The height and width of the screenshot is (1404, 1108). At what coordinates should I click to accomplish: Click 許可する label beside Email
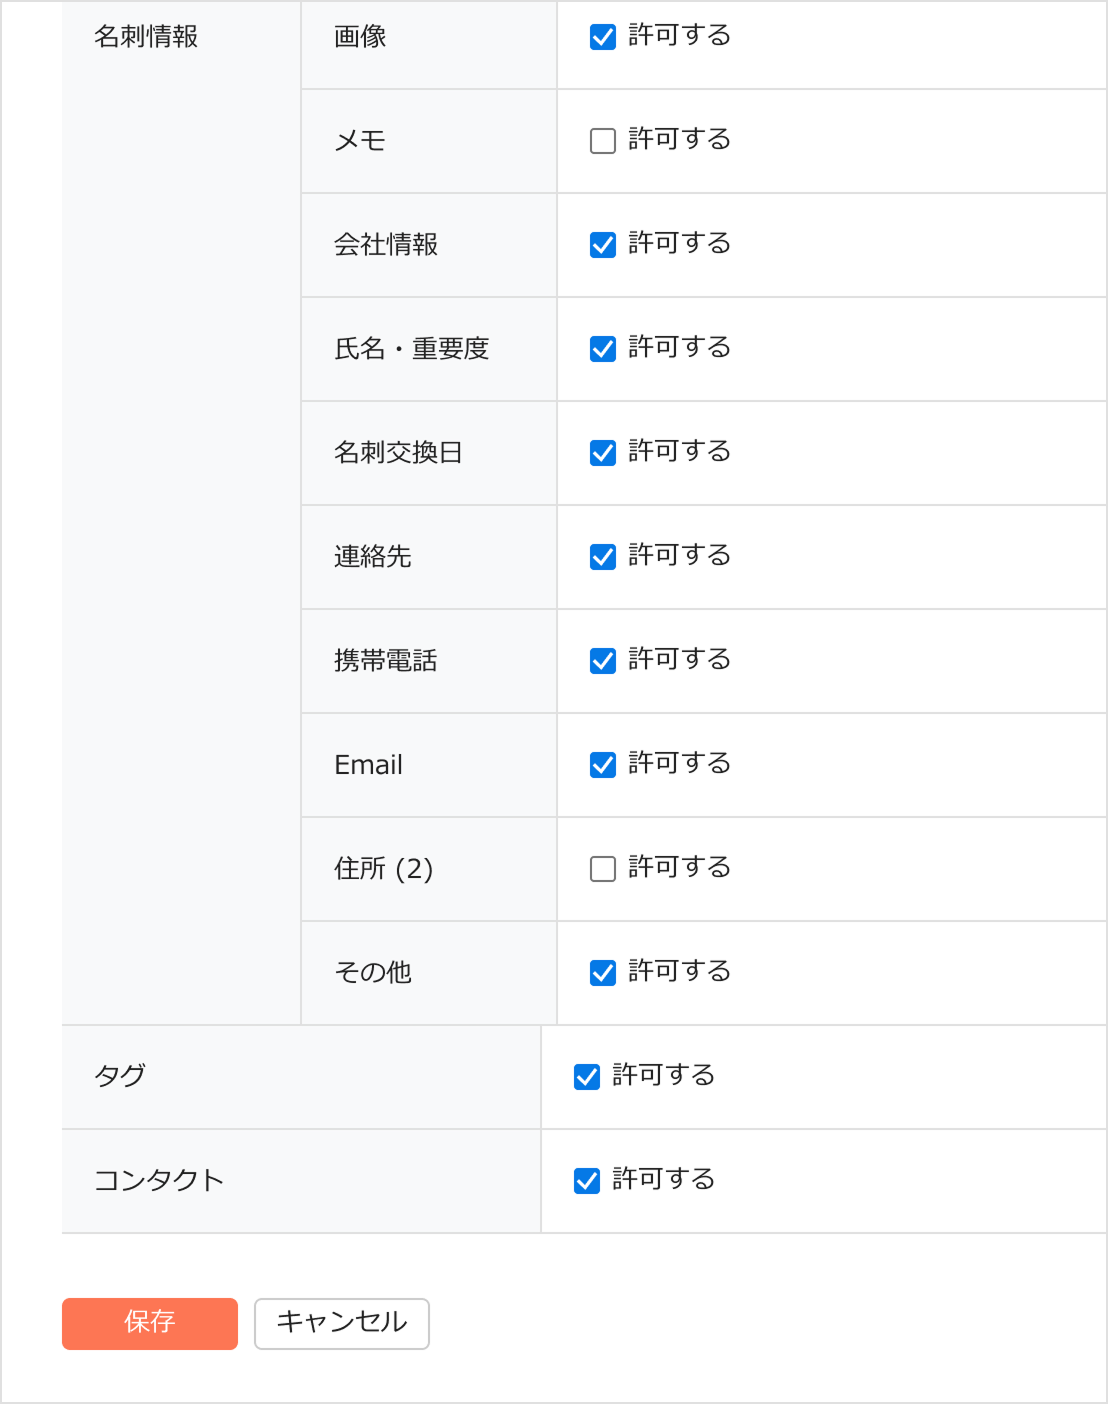click(x=679, y=764)
